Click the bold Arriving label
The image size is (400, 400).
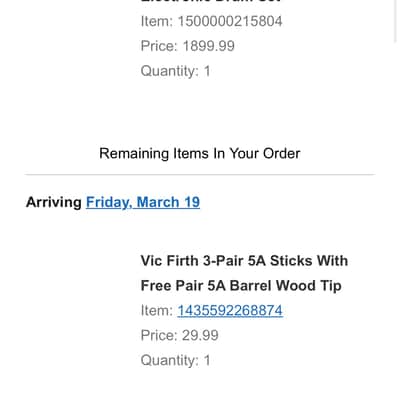coord(54,202)
